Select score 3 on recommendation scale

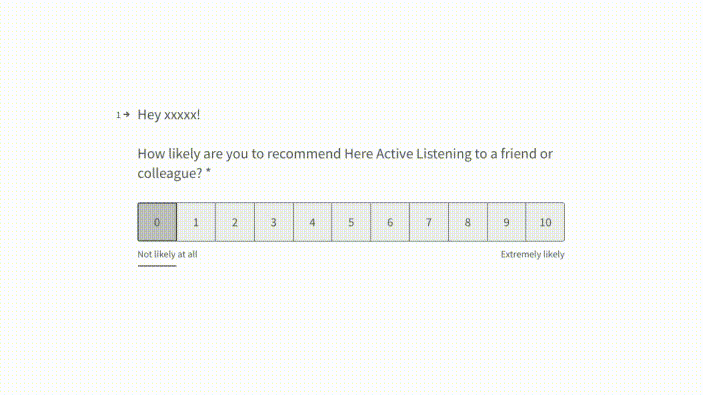point(274,222)
